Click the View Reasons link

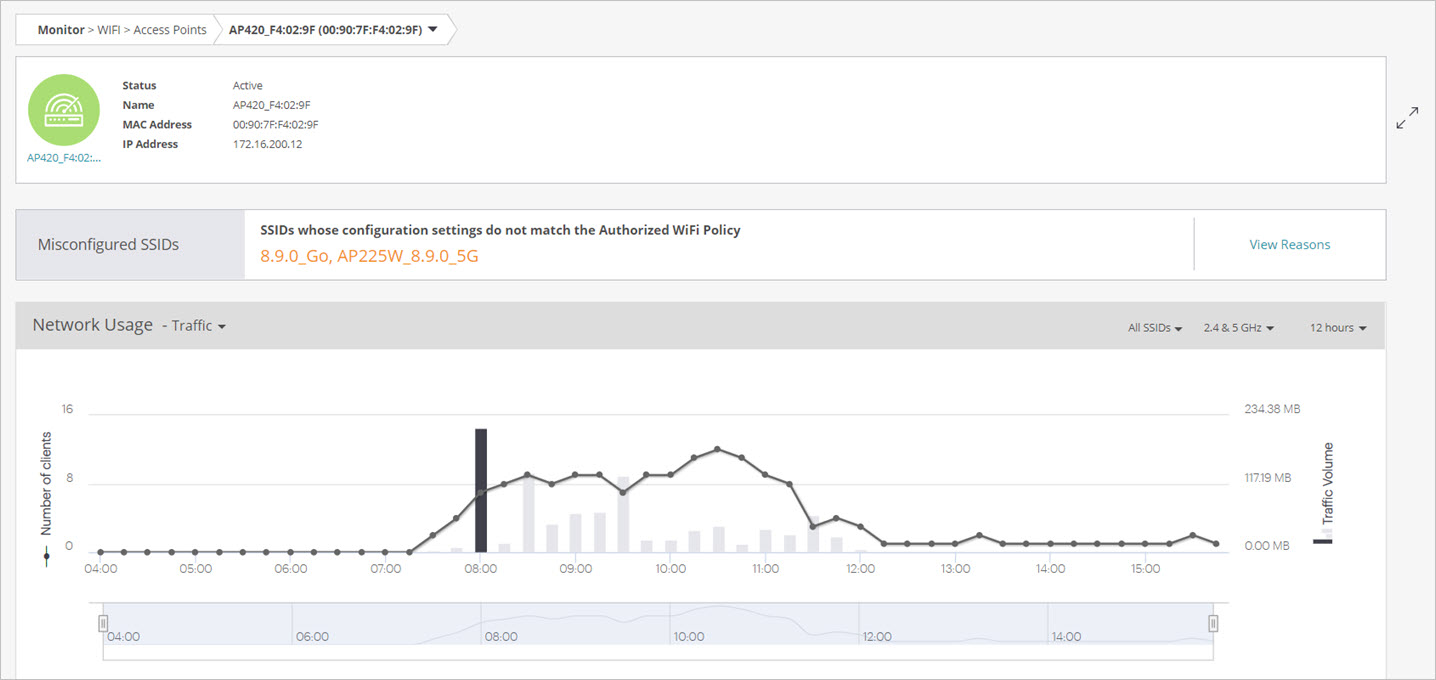click(x=1289, y=244)
